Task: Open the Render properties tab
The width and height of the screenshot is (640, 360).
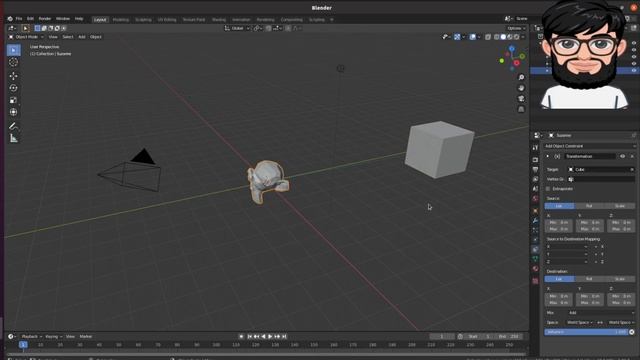Action: [x=535, y=160]
